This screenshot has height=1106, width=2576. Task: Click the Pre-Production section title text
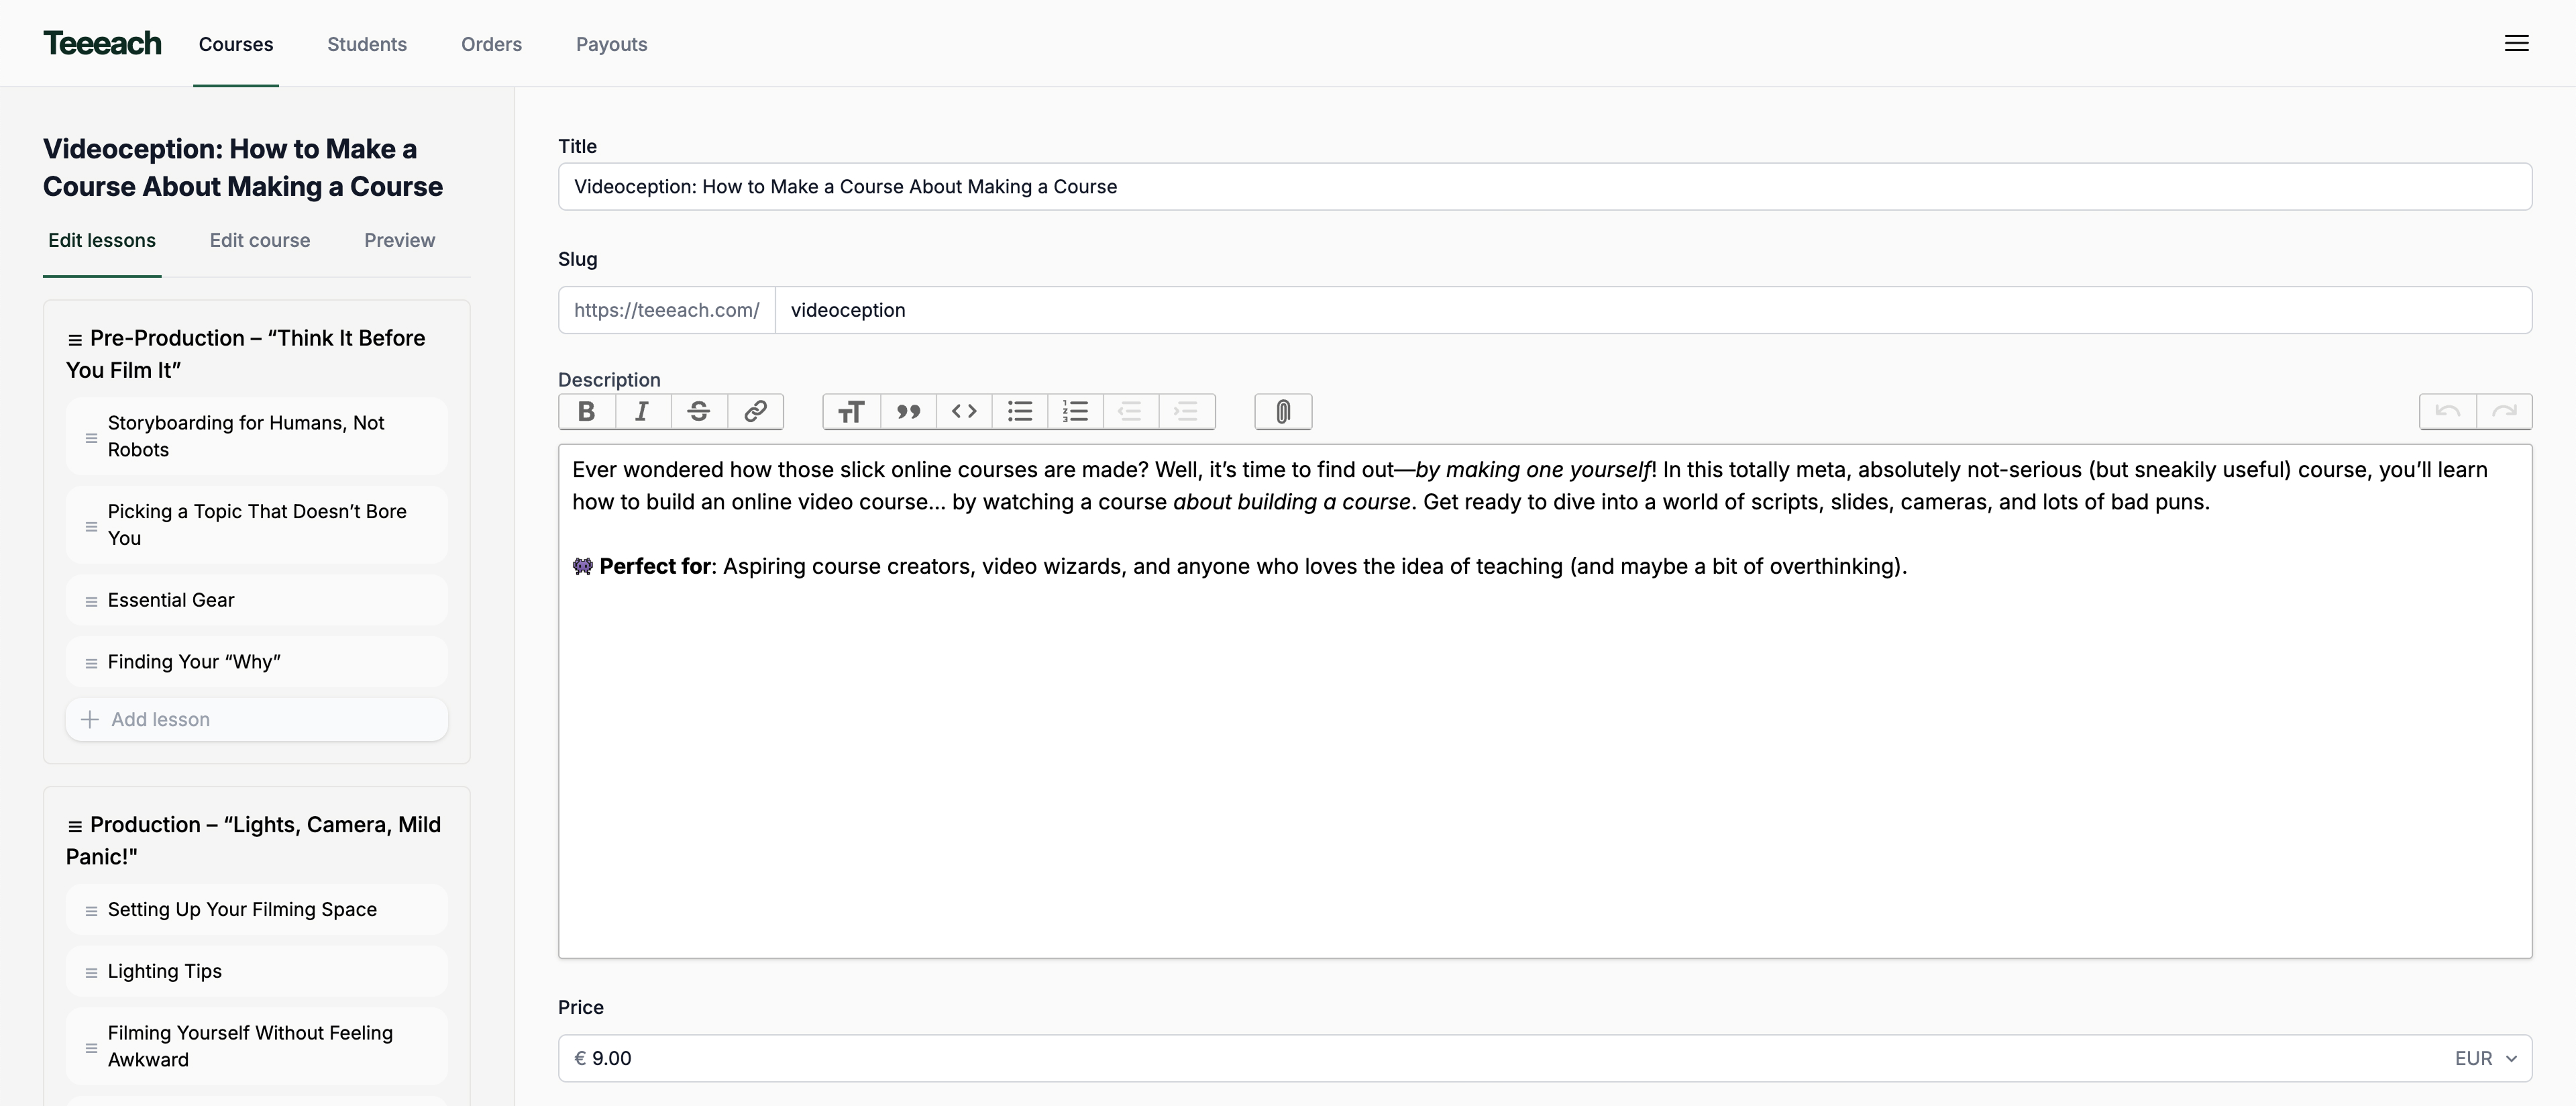click(x=246, y=354)
